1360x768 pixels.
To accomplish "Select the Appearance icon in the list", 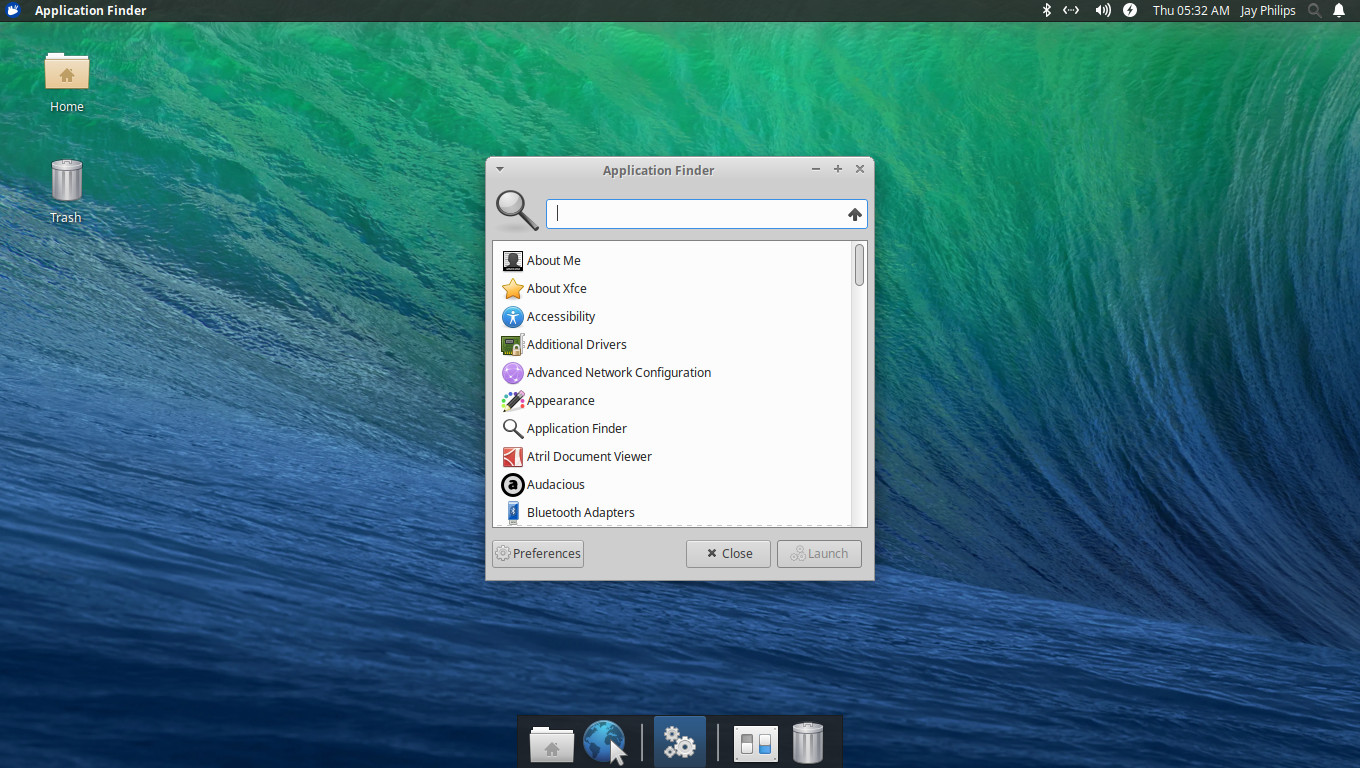I will 512,401.
